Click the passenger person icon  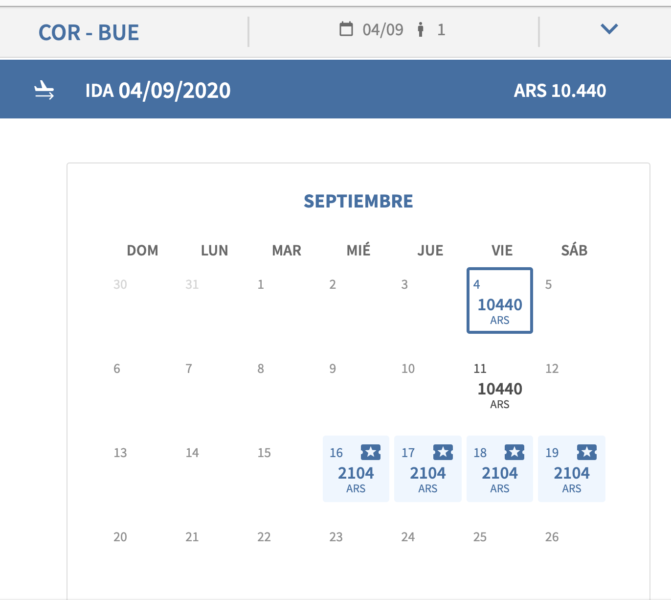coord(421,30)
